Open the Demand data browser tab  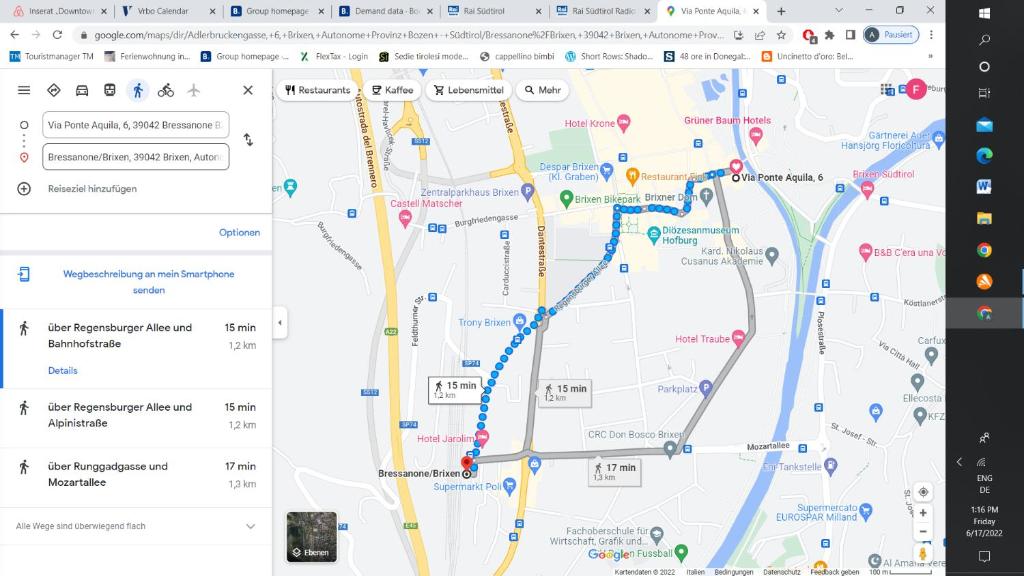click(x=385, y=11)
